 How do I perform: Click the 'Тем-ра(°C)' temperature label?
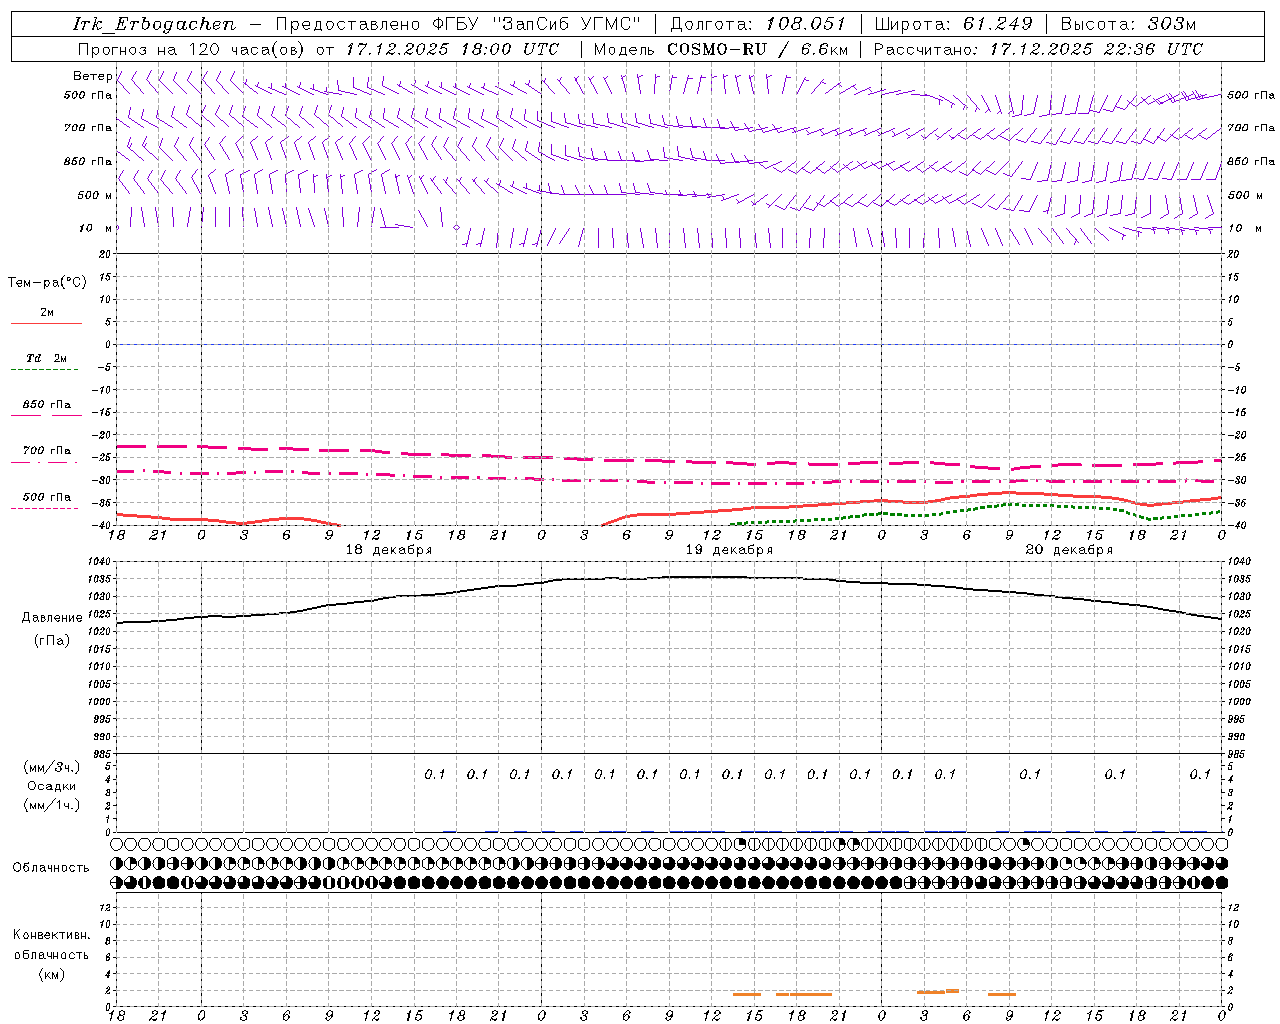click(x=47, y=283)
